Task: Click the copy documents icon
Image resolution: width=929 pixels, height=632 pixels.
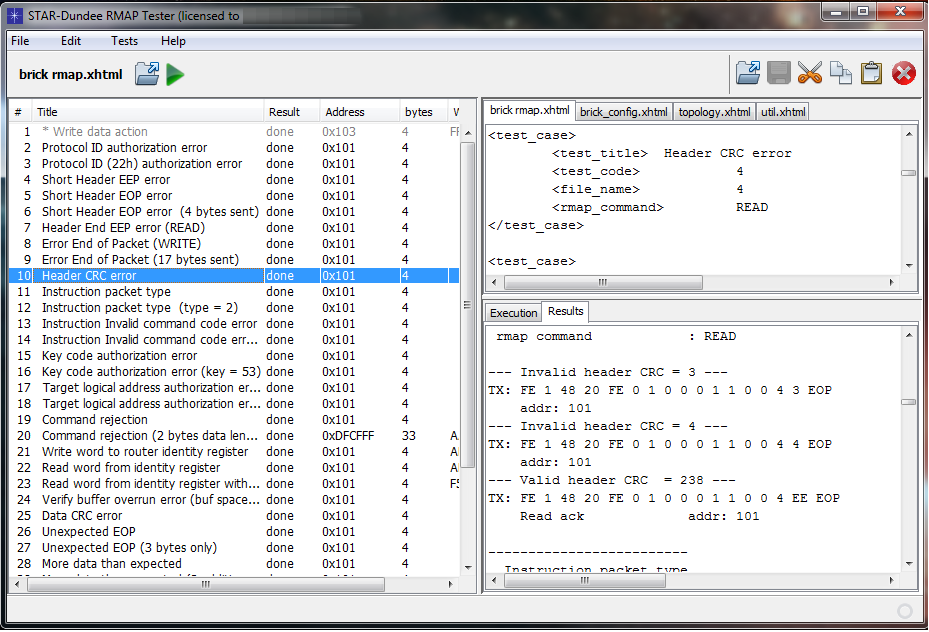Action: [841, 73]
